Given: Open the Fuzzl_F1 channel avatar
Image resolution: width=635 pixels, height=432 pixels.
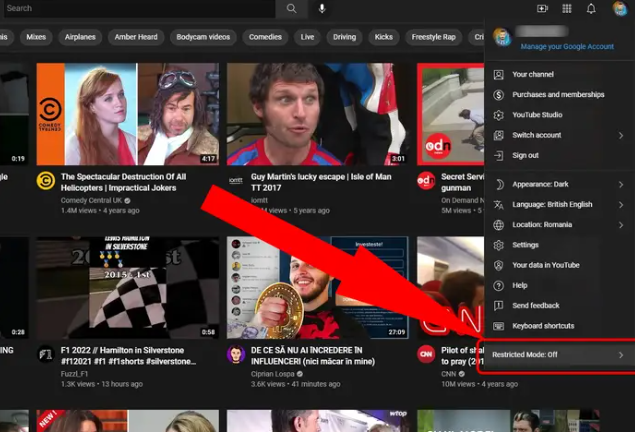Looking at the screenshot, I should [46, 354].
